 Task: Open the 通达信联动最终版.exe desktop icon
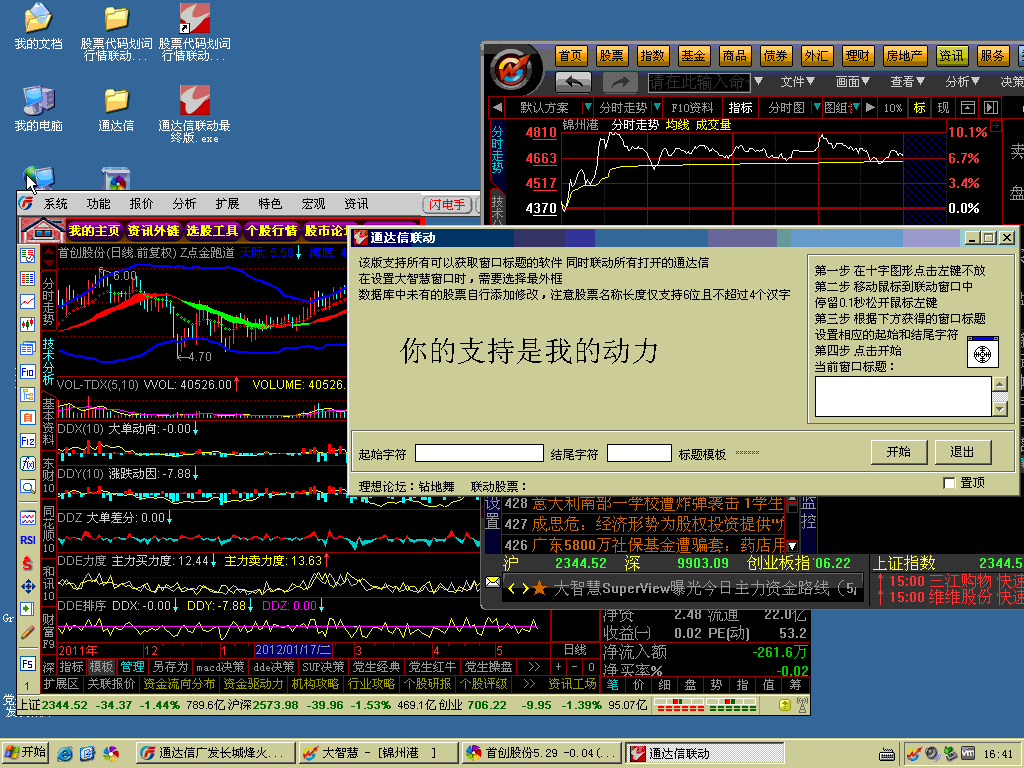[x=194, y=113]
